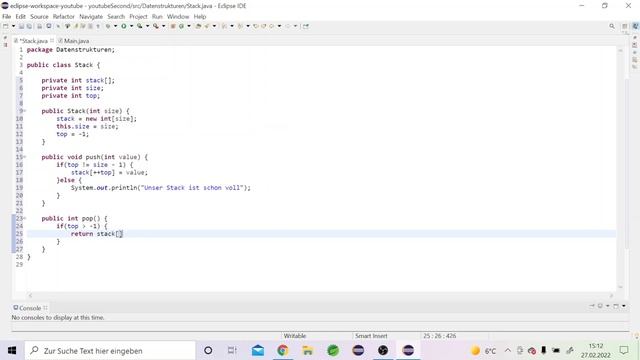
Task: Click the Coverage launch toolbar icon
Action: tap(140, 26)
